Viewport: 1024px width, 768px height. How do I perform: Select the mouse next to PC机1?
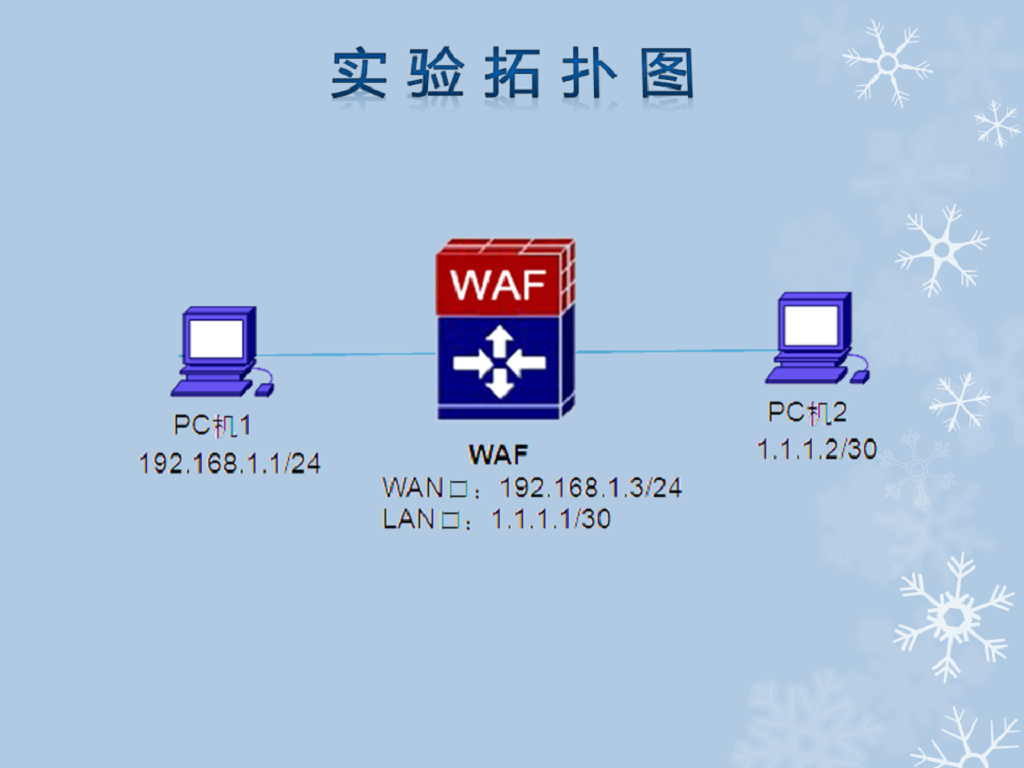click(x=264, y=390)
